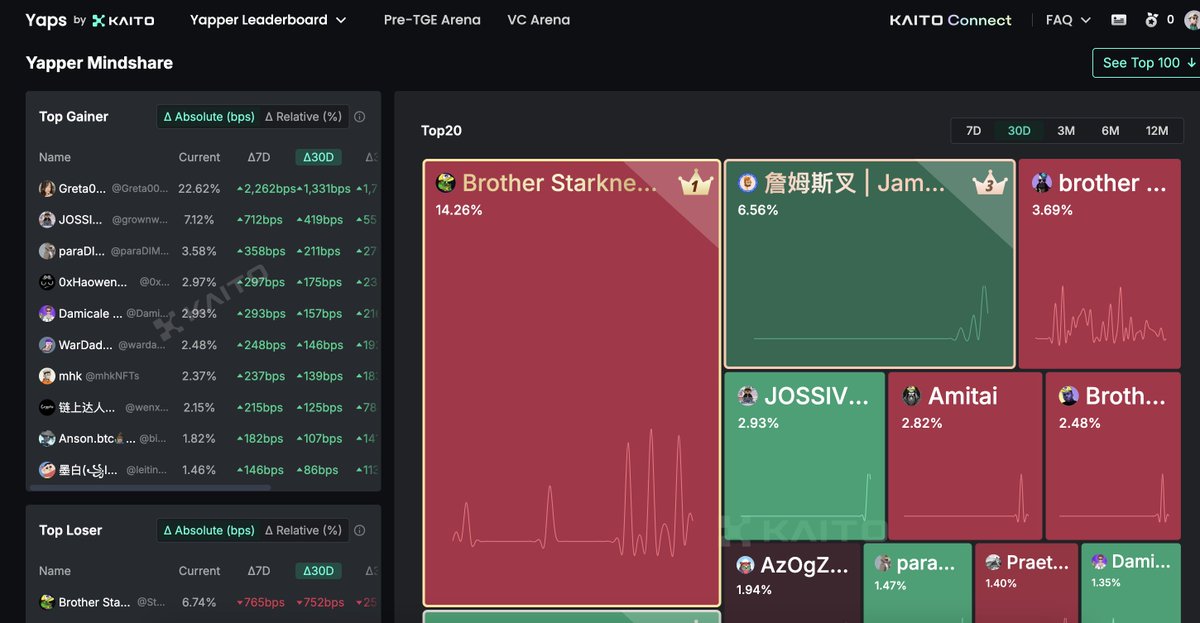Click 765bps loss value for Brother Sta

pos(261,602)
